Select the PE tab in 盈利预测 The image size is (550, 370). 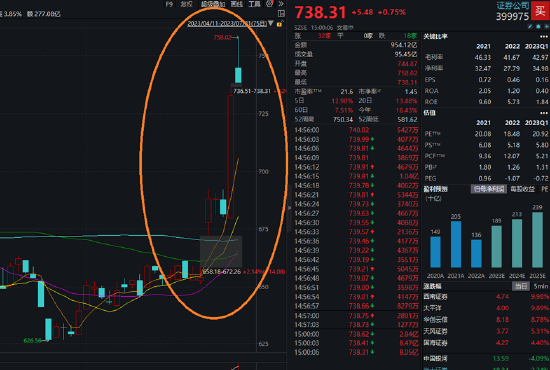pos(545,189)
